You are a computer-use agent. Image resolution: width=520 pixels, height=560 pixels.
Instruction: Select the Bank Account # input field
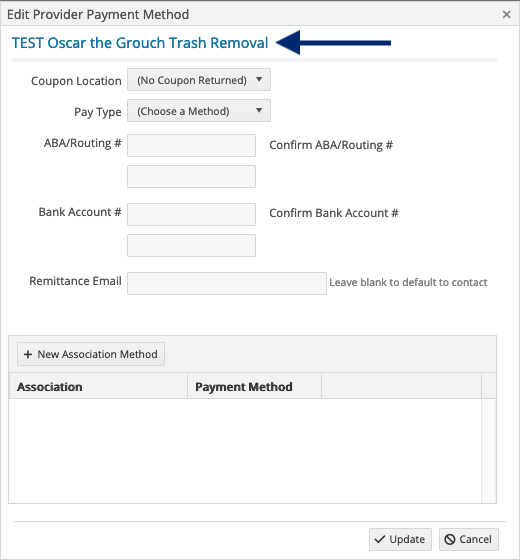(x=191, y=214)
